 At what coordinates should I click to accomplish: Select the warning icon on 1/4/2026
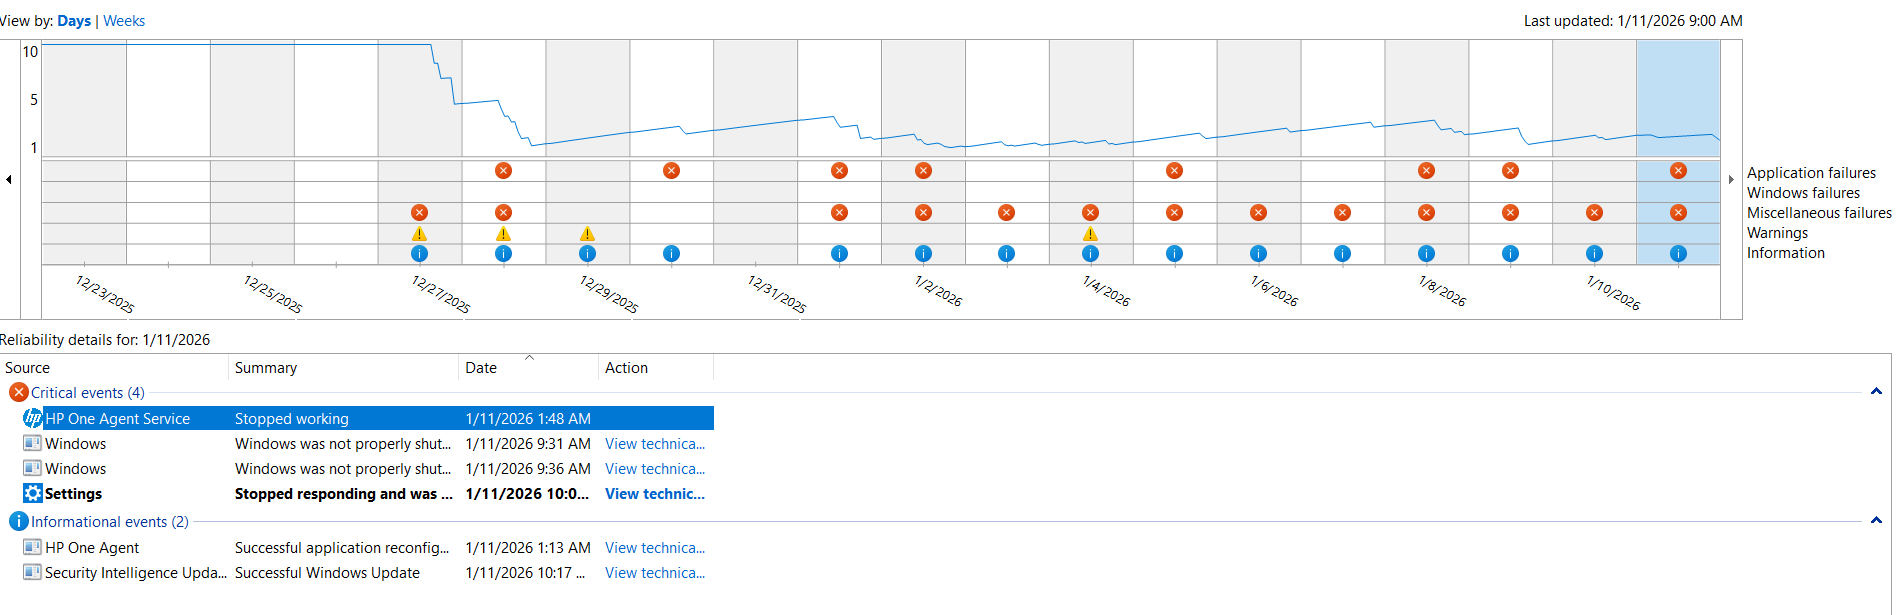click(x=1090, y=233)
